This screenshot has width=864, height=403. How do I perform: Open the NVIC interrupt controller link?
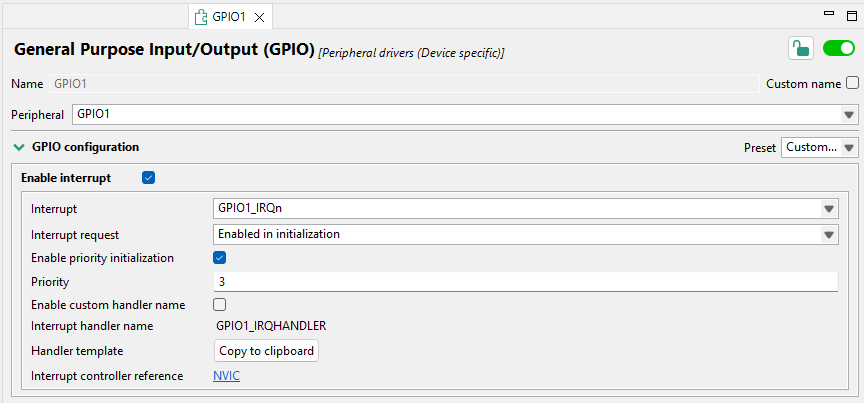[x=226, y=376]
